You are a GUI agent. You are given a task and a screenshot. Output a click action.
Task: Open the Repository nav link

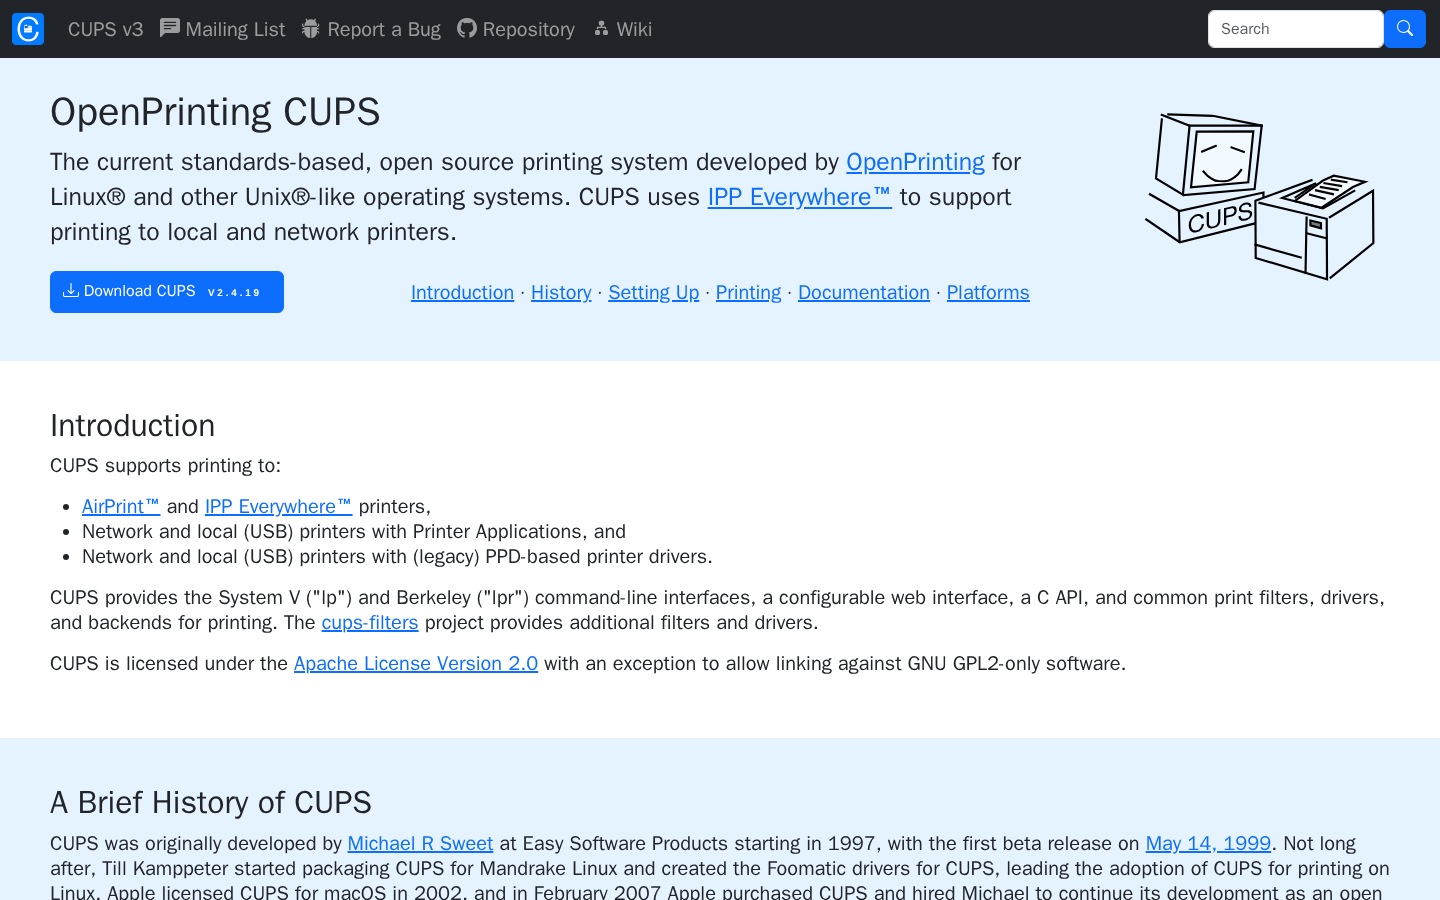coord(516,29)
